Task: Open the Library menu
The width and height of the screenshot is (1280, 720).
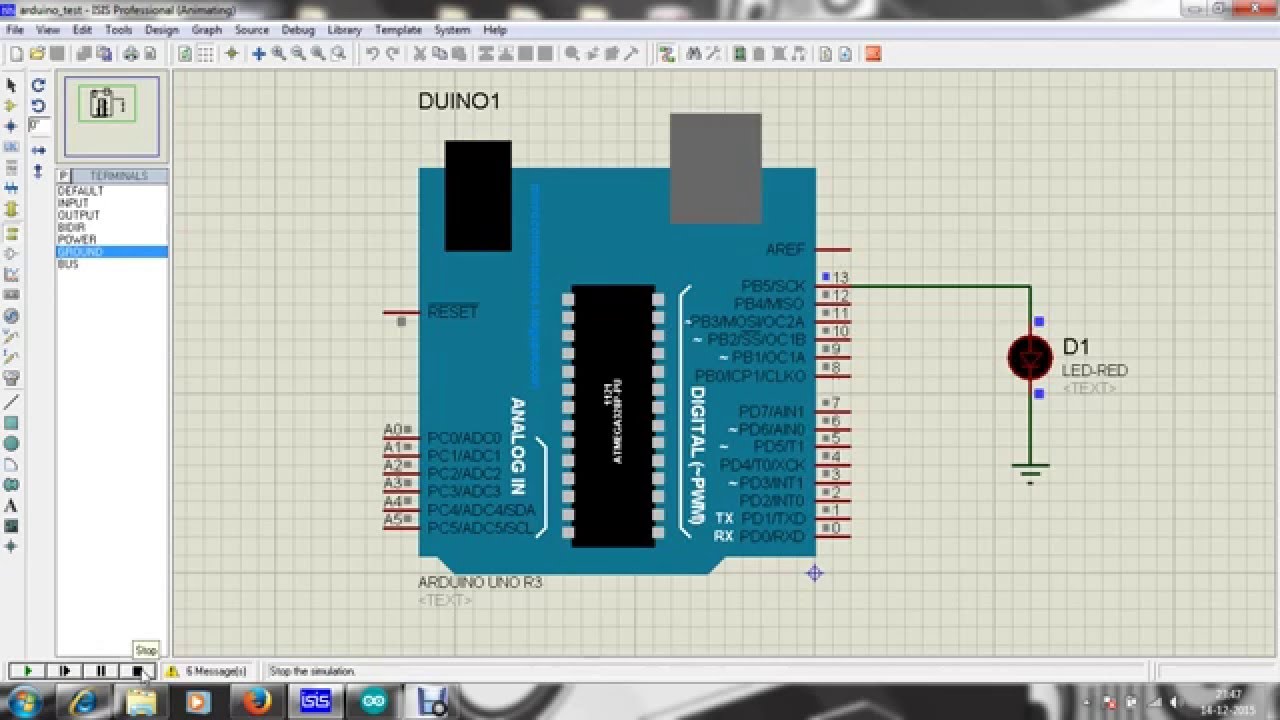Action: pos(344,30)
